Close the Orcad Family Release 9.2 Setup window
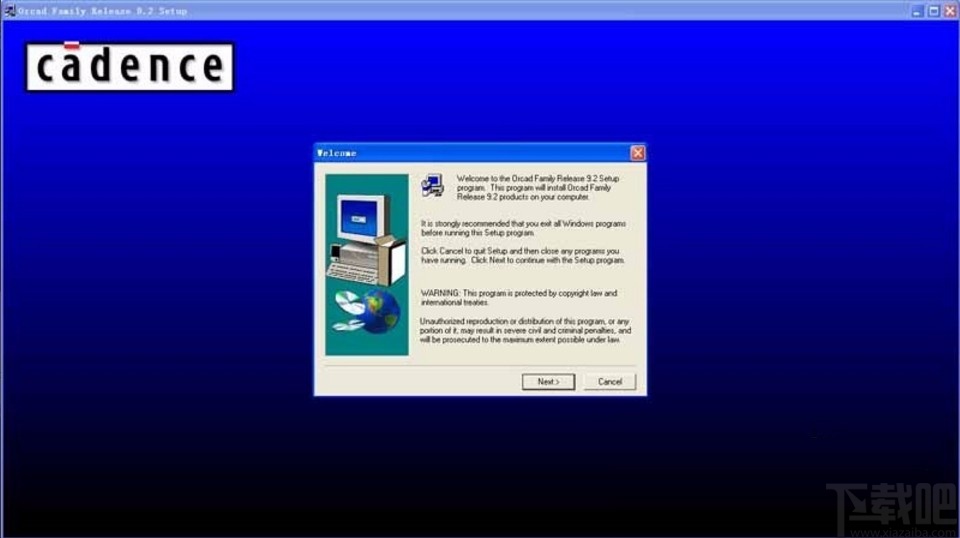 [950, 11]
